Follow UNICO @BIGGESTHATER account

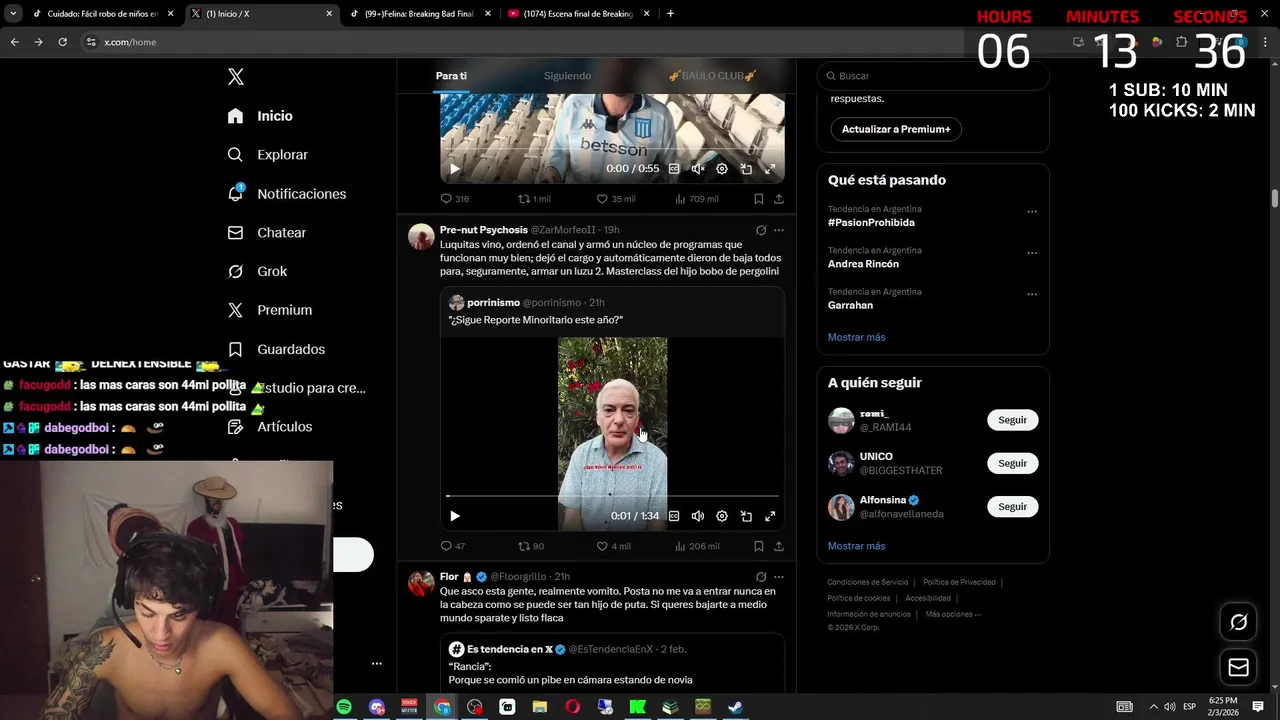(1012, 463)
